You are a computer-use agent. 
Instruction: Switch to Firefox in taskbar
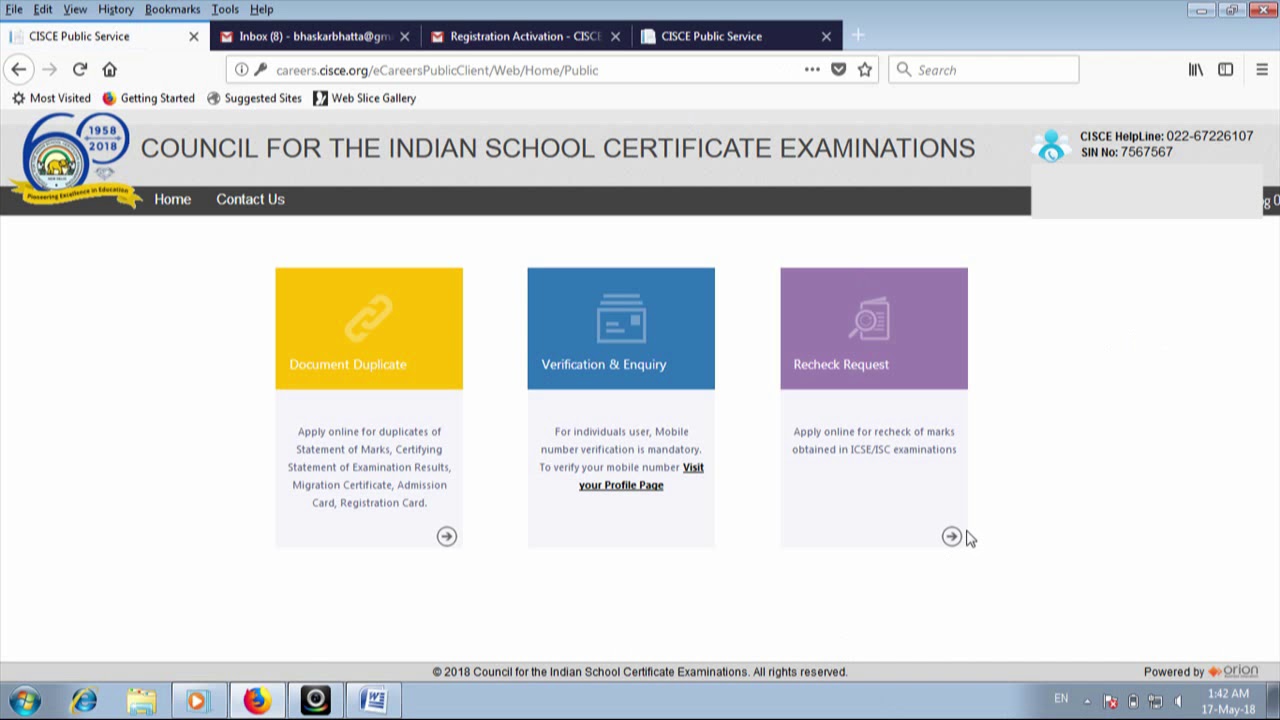(257, 701)
